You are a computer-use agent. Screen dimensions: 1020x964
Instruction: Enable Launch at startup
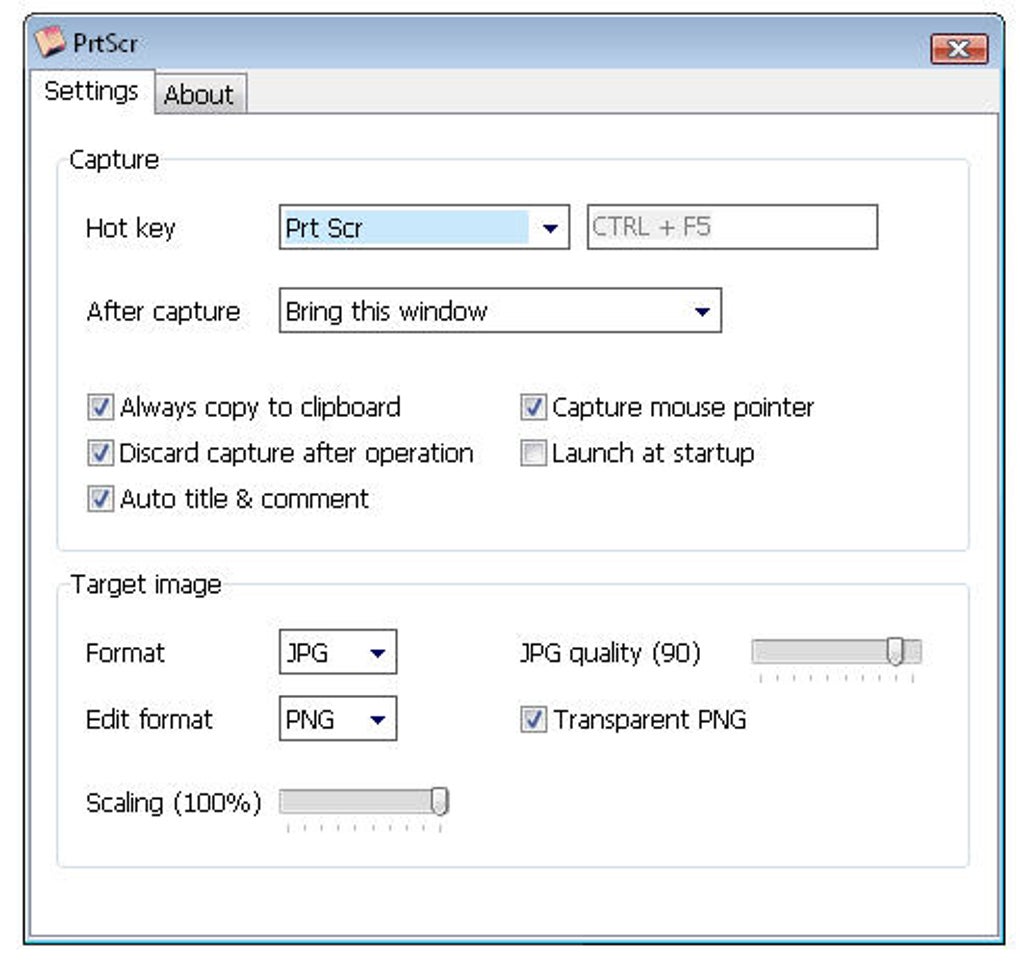coord(533,453)
